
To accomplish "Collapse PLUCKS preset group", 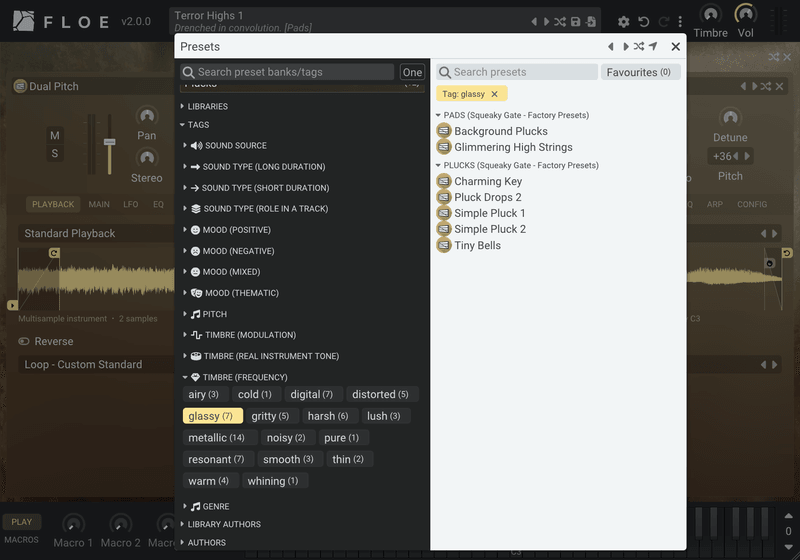I will pos(517,165).
